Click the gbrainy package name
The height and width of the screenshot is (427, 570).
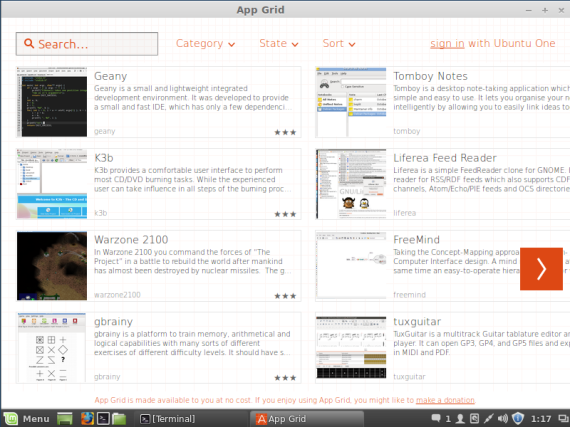tap(107, 377)
